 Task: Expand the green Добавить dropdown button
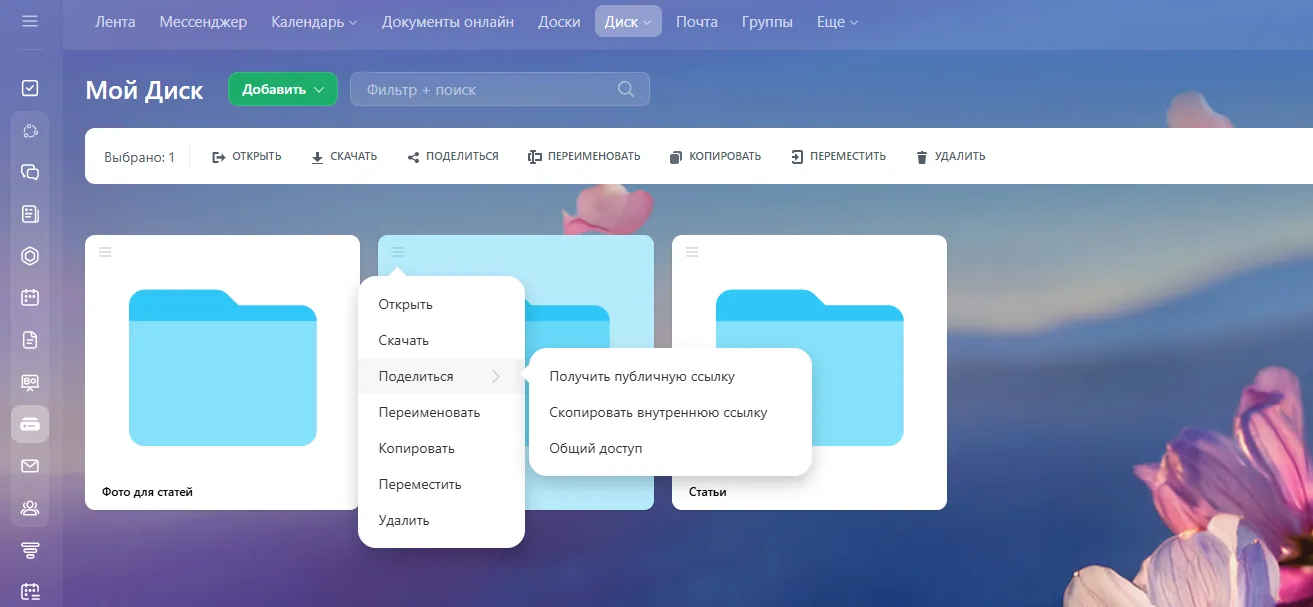click(x=283, y=89)
